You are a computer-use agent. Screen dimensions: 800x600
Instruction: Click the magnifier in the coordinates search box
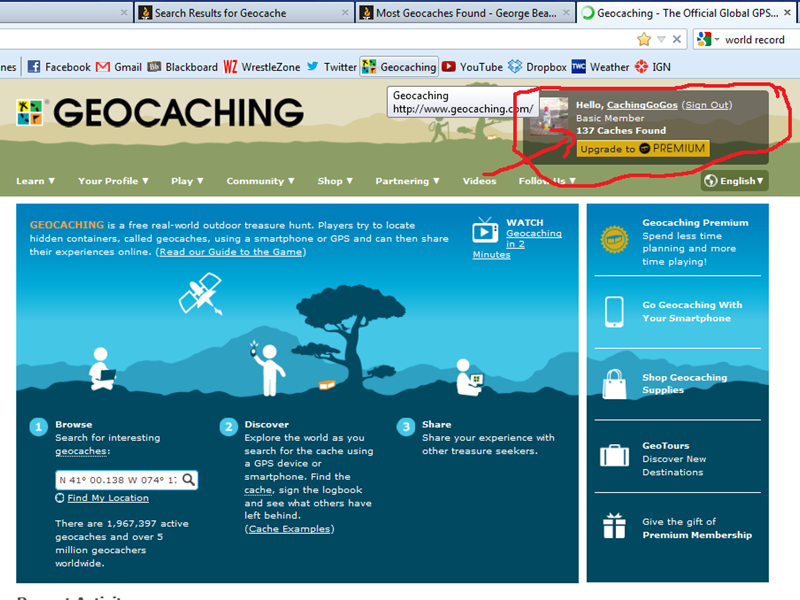187,479
